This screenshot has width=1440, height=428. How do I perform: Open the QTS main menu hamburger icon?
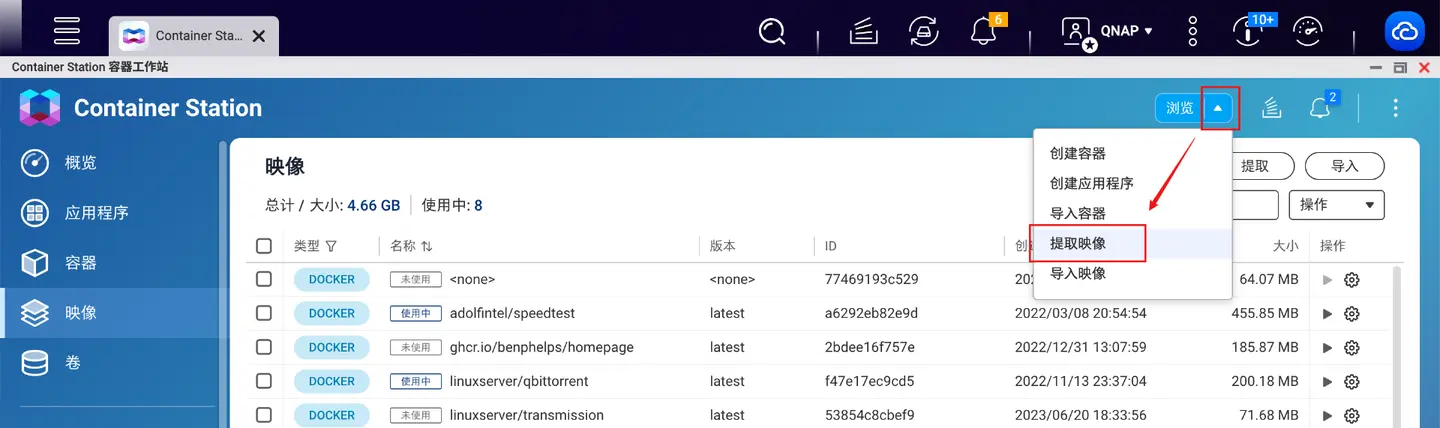[x=67, y=30]
